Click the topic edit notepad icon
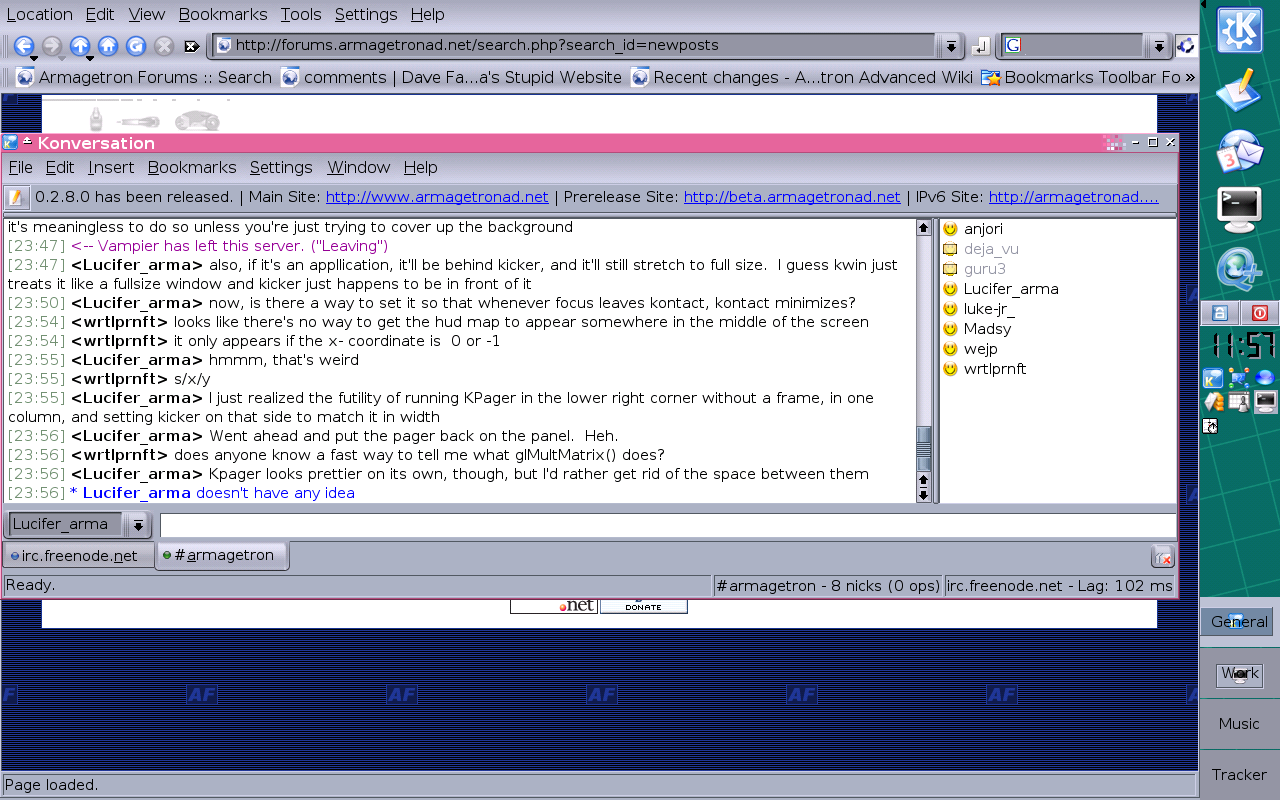1280x800 pixels. [17, 198]
